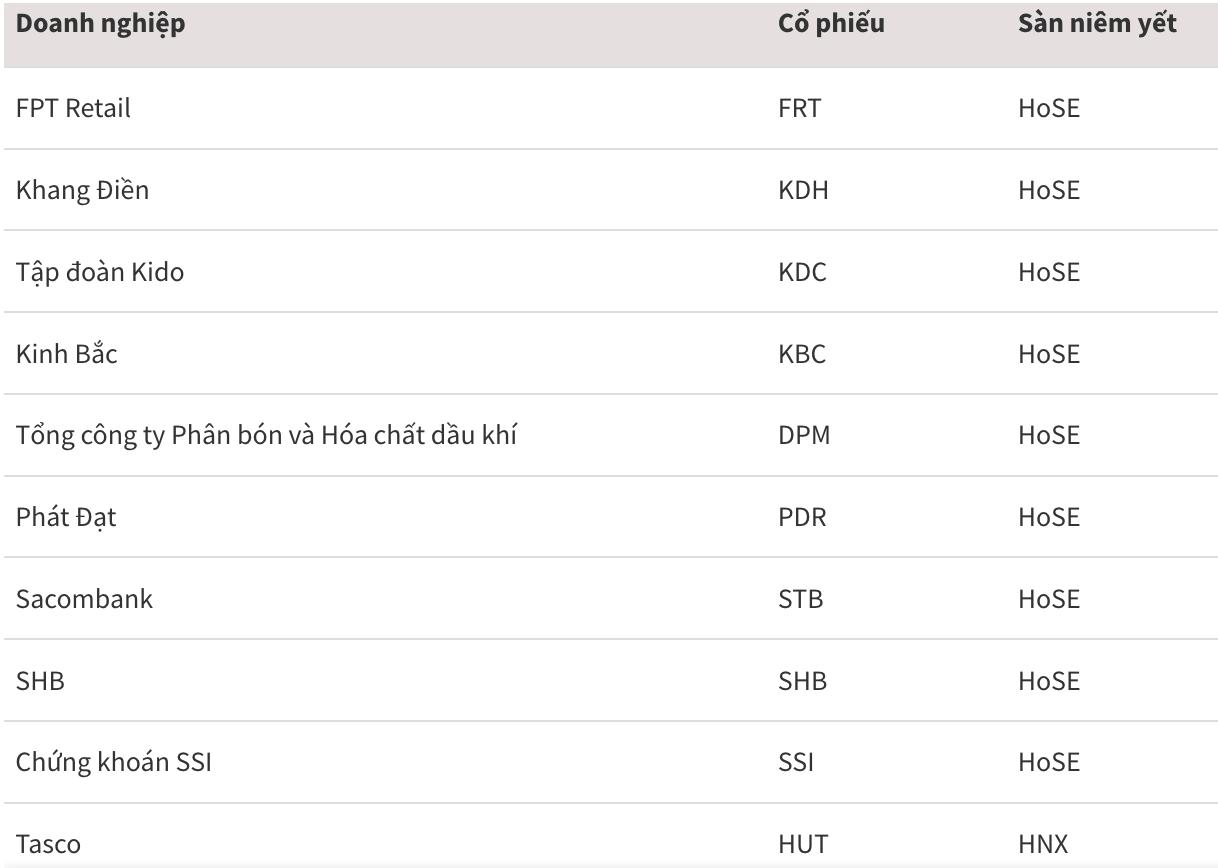Click the KBC stock symbol

(x=802, y=354)
